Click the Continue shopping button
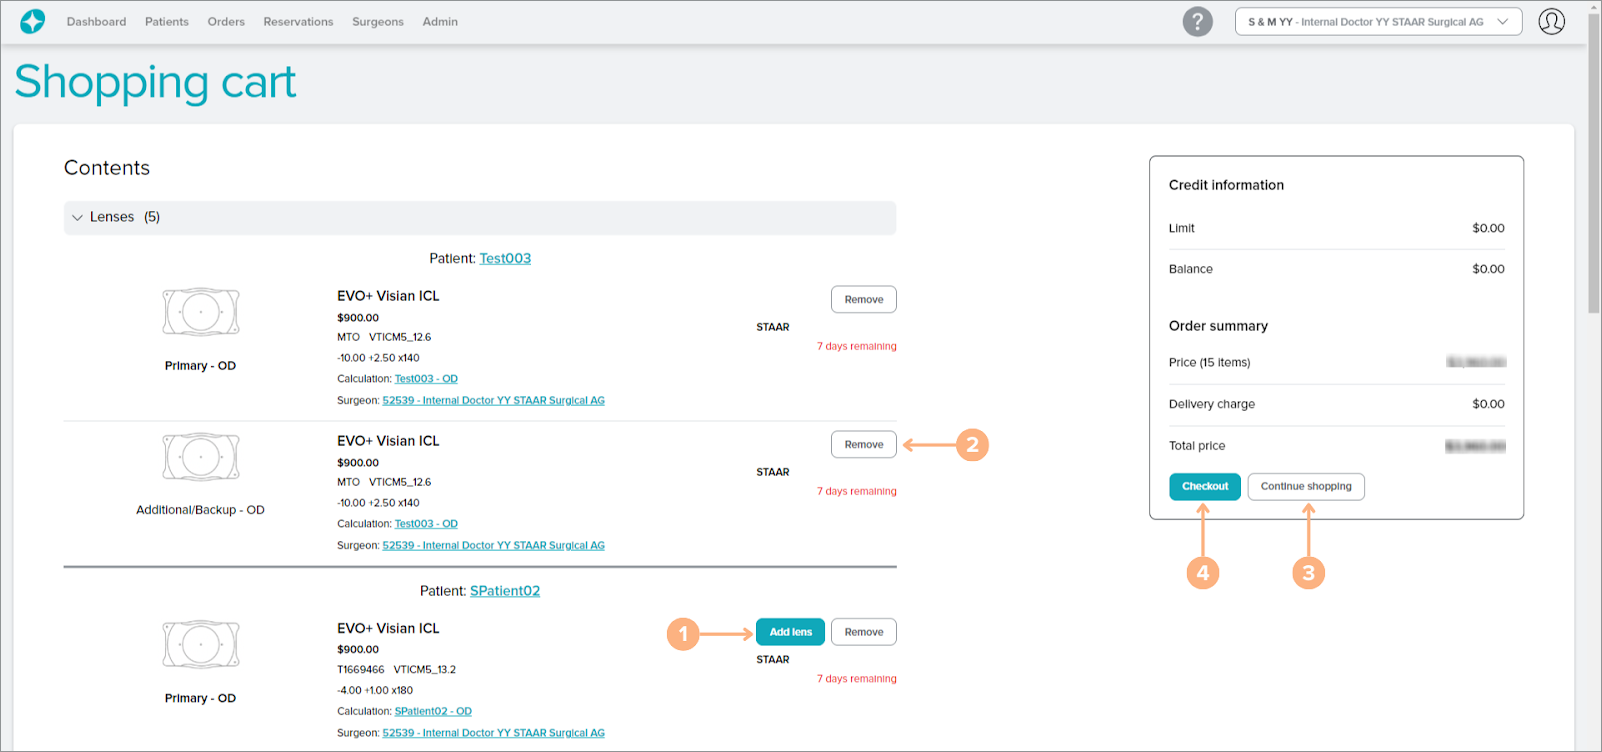Viewport: 1602px width, 752px height. pos(1305,486)
